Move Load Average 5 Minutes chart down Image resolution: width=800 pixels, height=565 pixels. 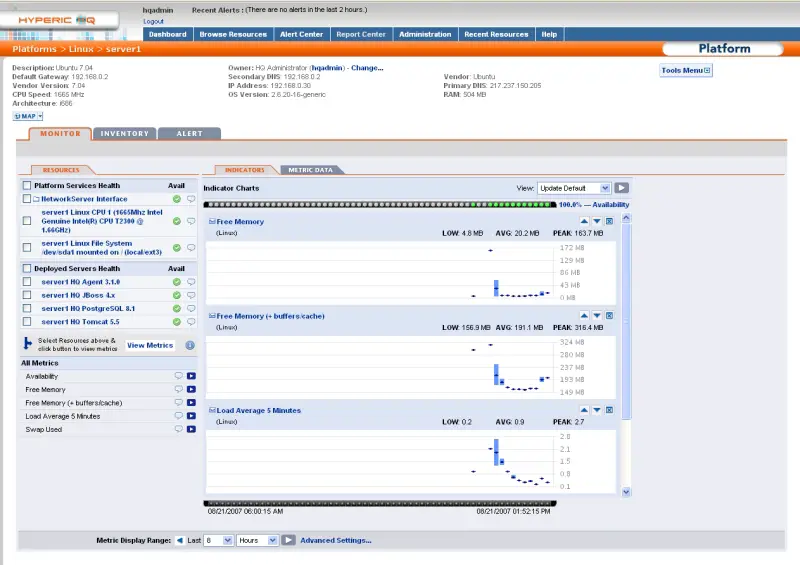(596, 410)
